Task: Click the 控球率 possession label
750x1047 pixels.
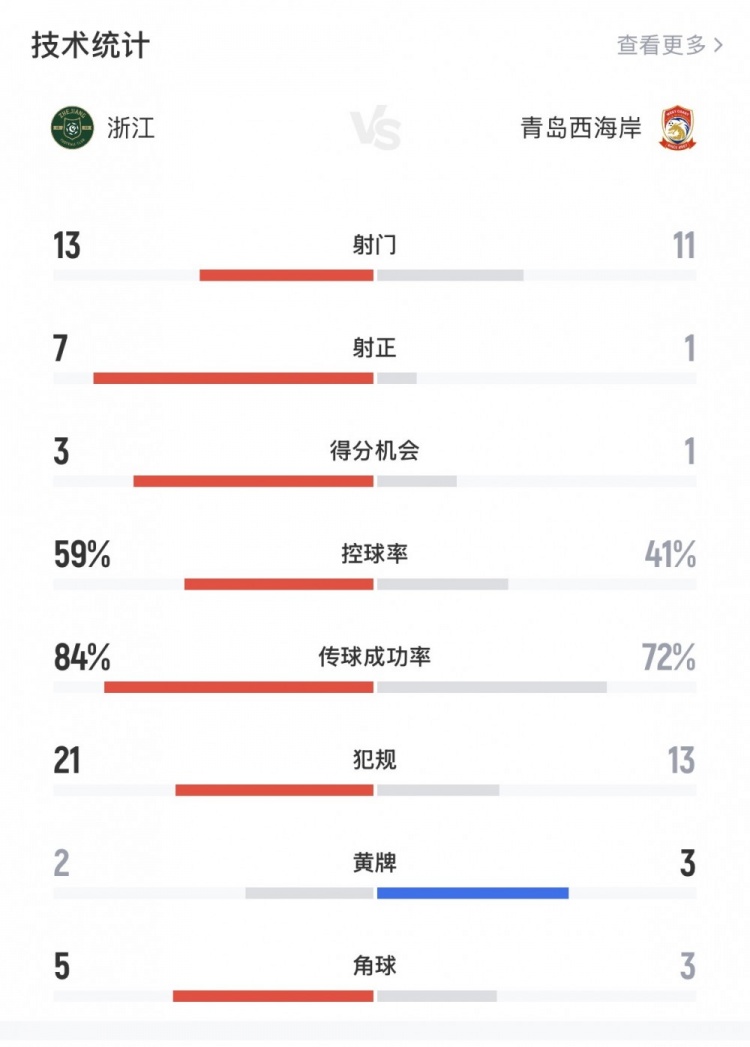Action: 374,553
